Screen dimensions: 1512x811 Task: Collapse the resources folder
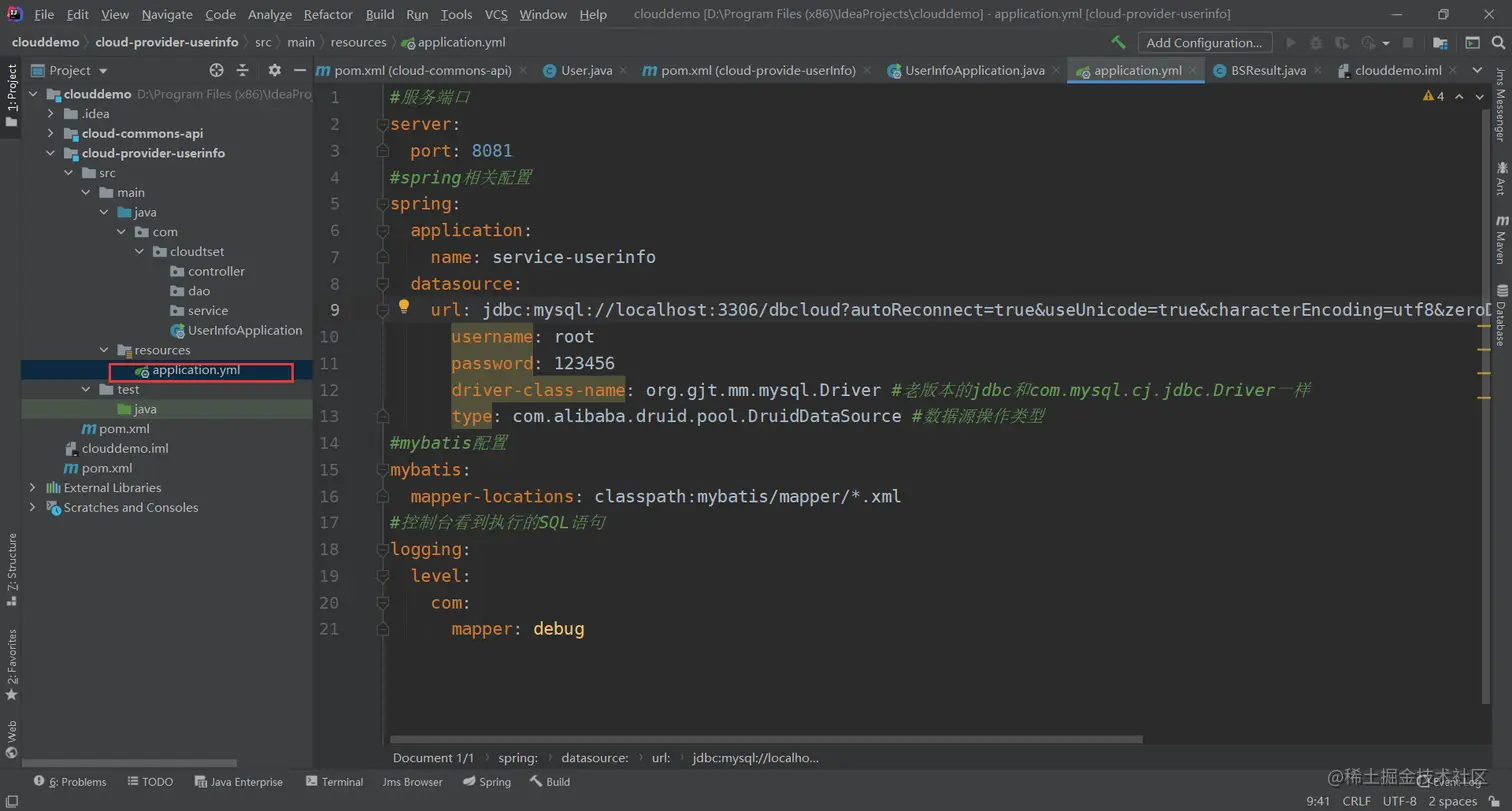104,350
